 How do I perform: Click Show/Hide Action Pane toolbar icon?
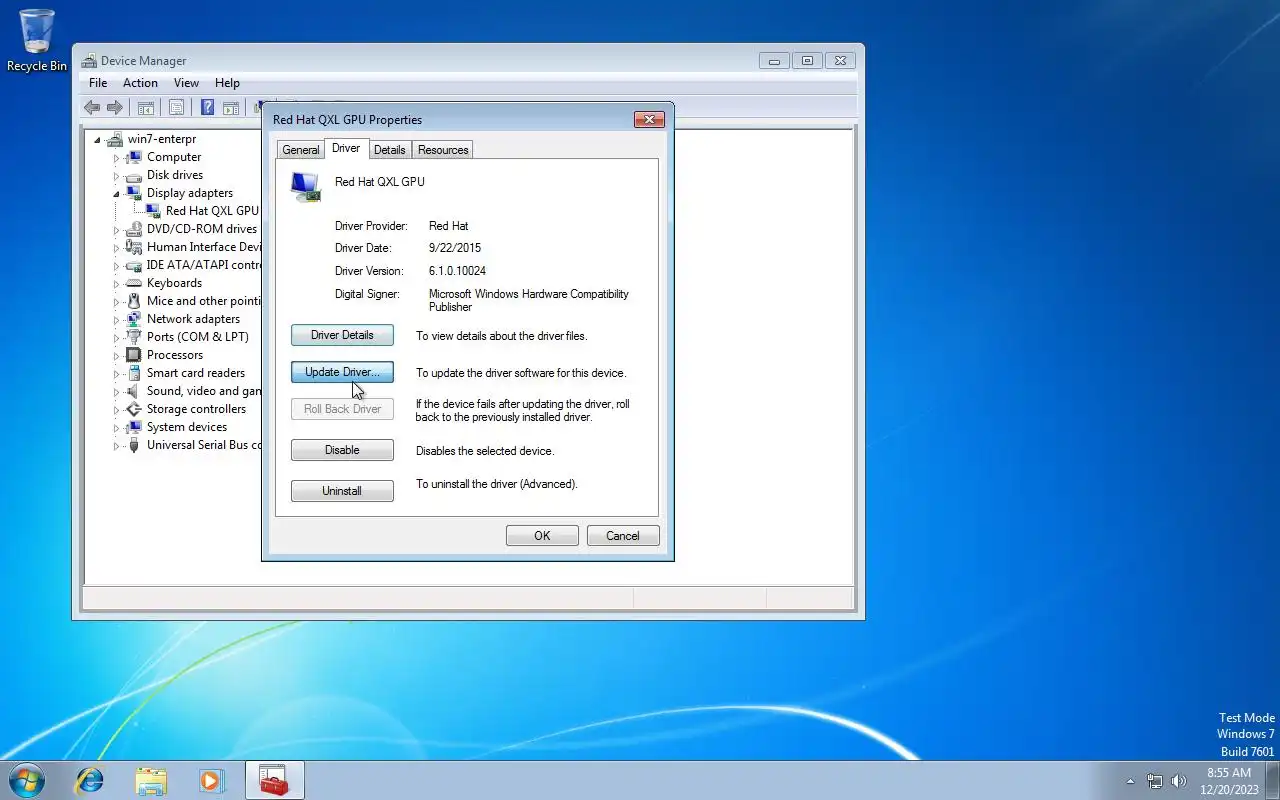pos(231,108)
